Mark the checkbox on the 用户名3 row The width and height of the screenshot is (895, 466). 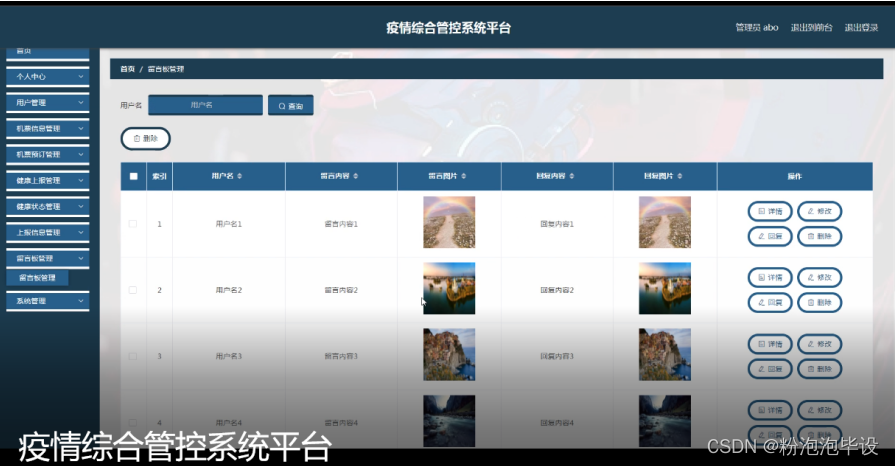(133, 356)
